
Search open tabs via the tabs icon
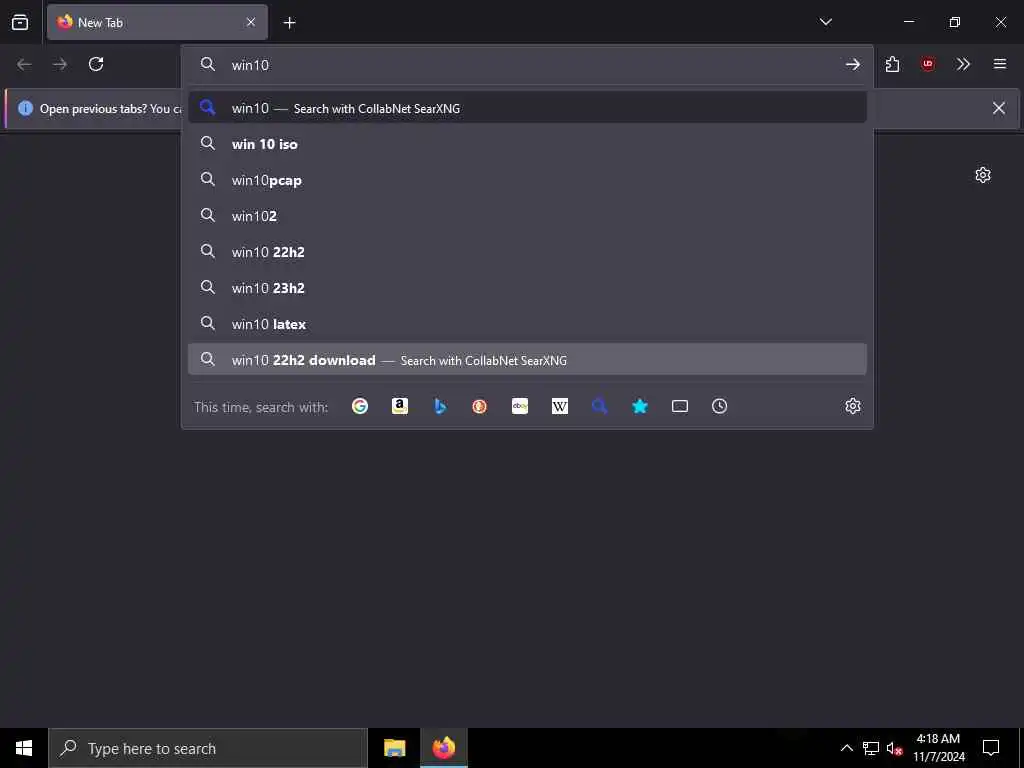tap(680, 406)
